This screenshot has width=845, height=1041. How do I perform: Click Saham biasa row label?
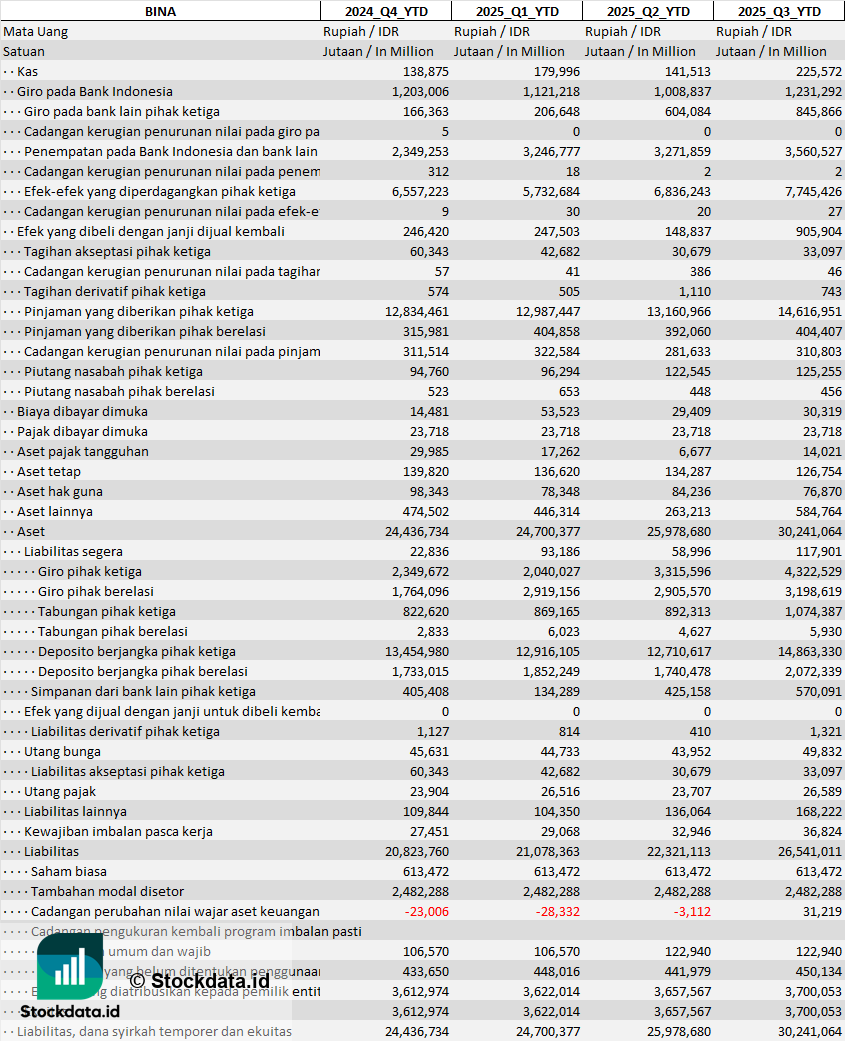coord(69,872)
